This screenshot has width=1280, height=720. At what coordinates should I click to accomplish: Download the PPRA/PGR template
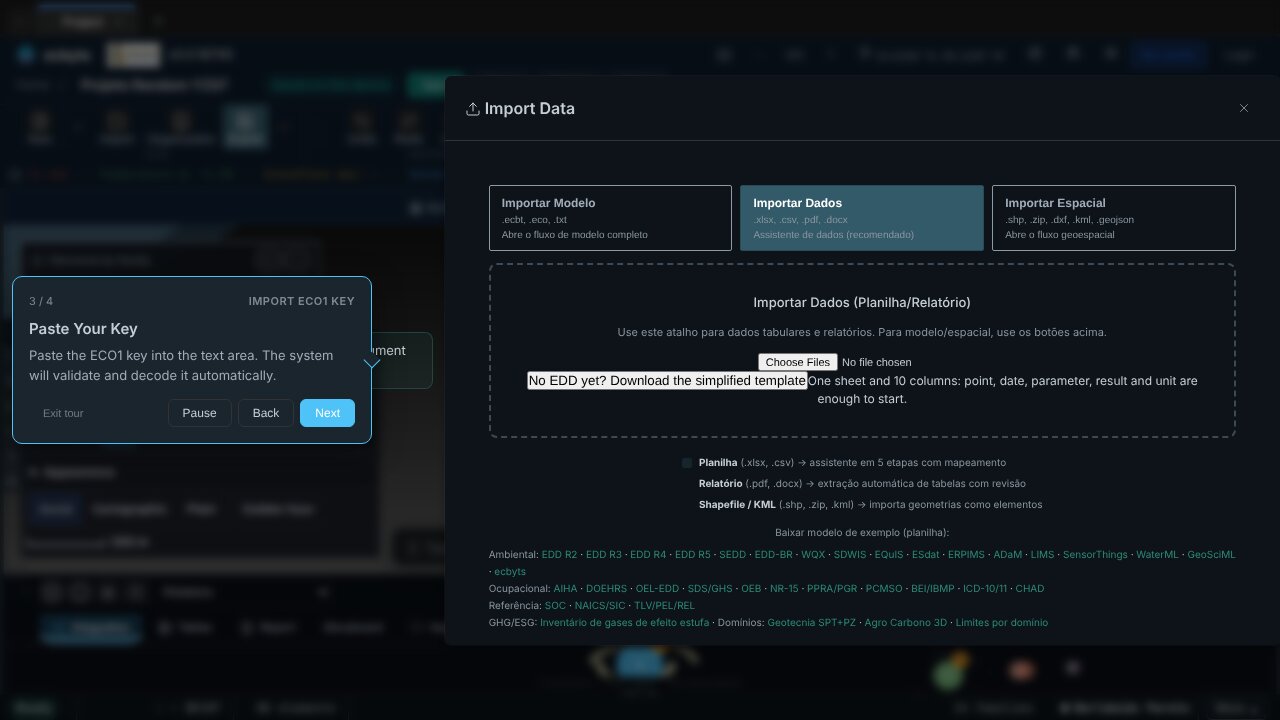click(x=832, y=588)
